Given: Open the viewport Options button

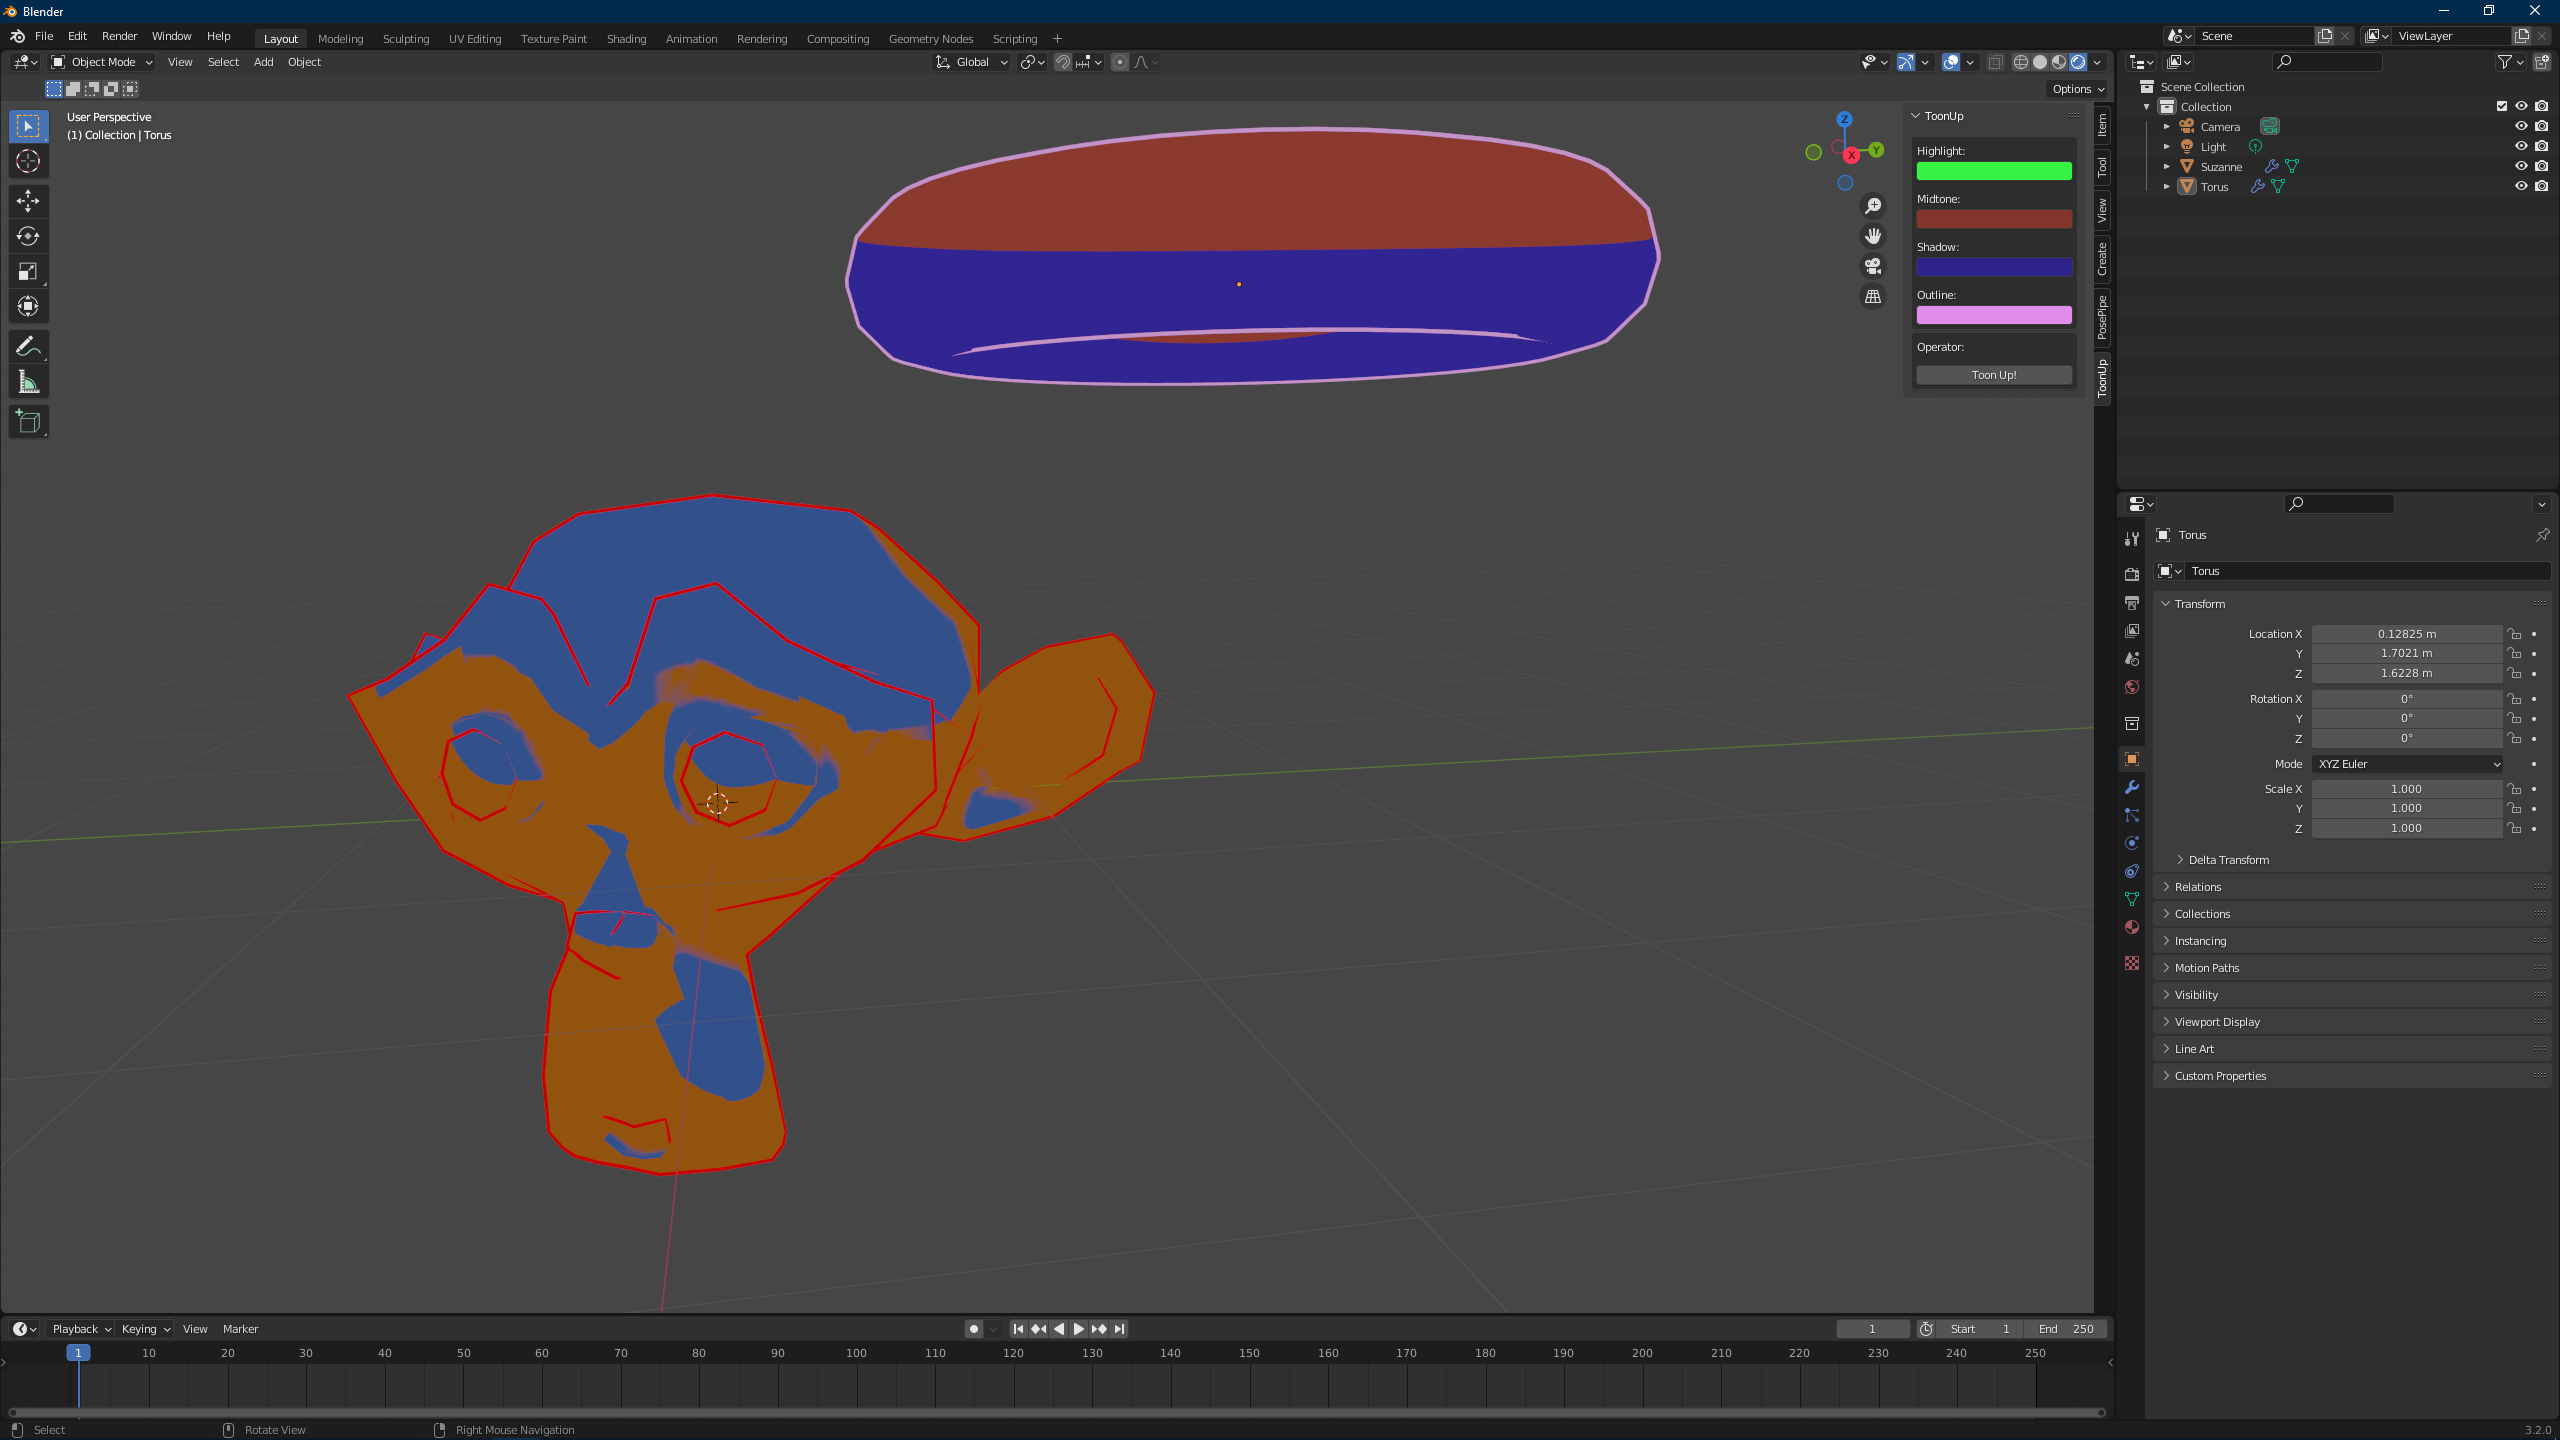Looking at the screenshot, I should tap(2078, 89).
